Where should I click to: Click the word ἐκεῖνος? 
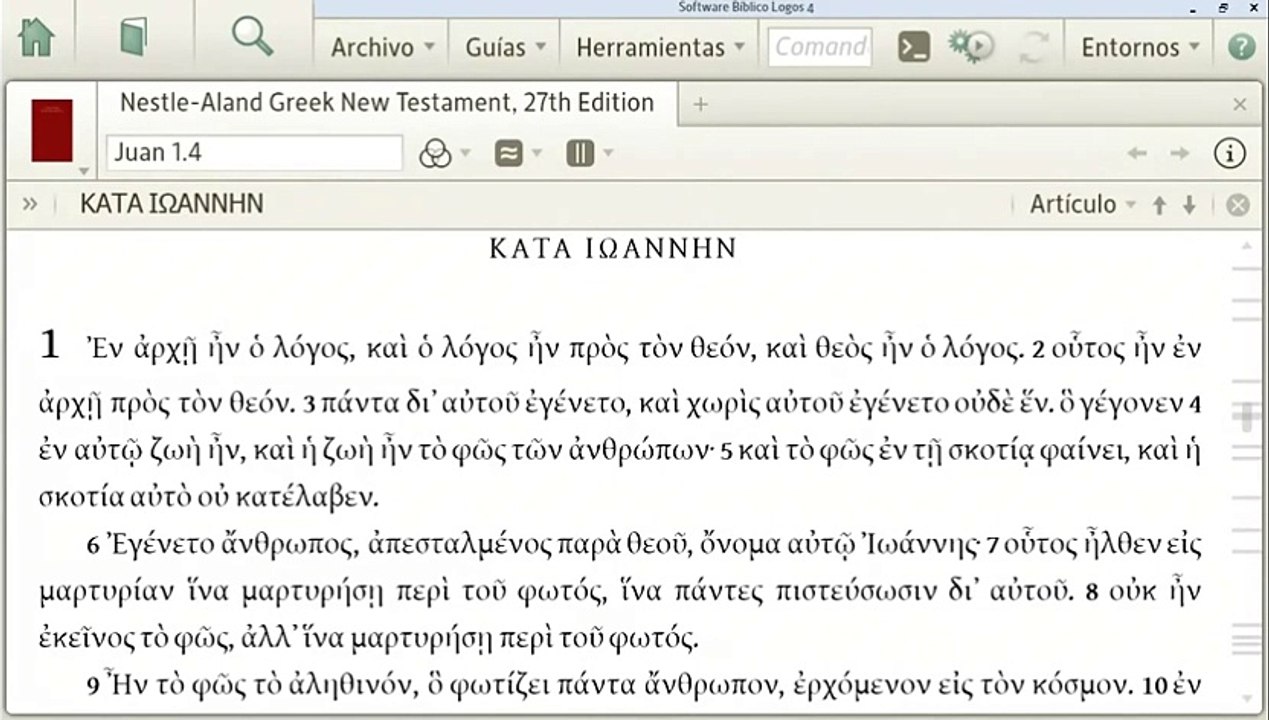(88, 637)
